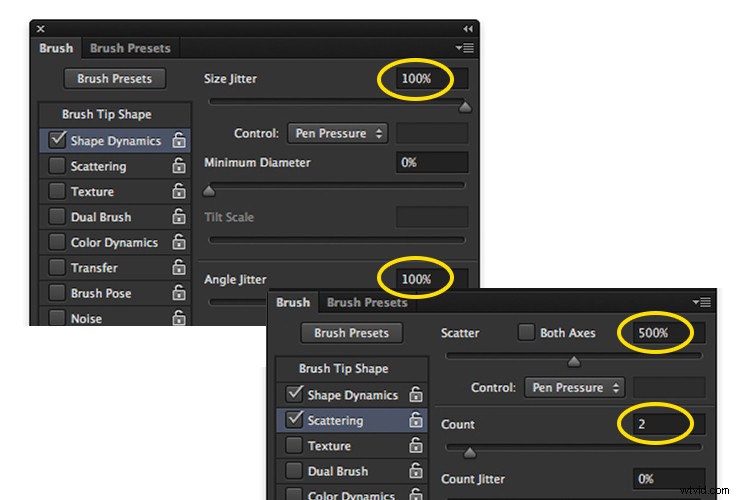
Task: Click the Size Jitter slider handle
Action: pyautogui.click(x=465, y=106)
